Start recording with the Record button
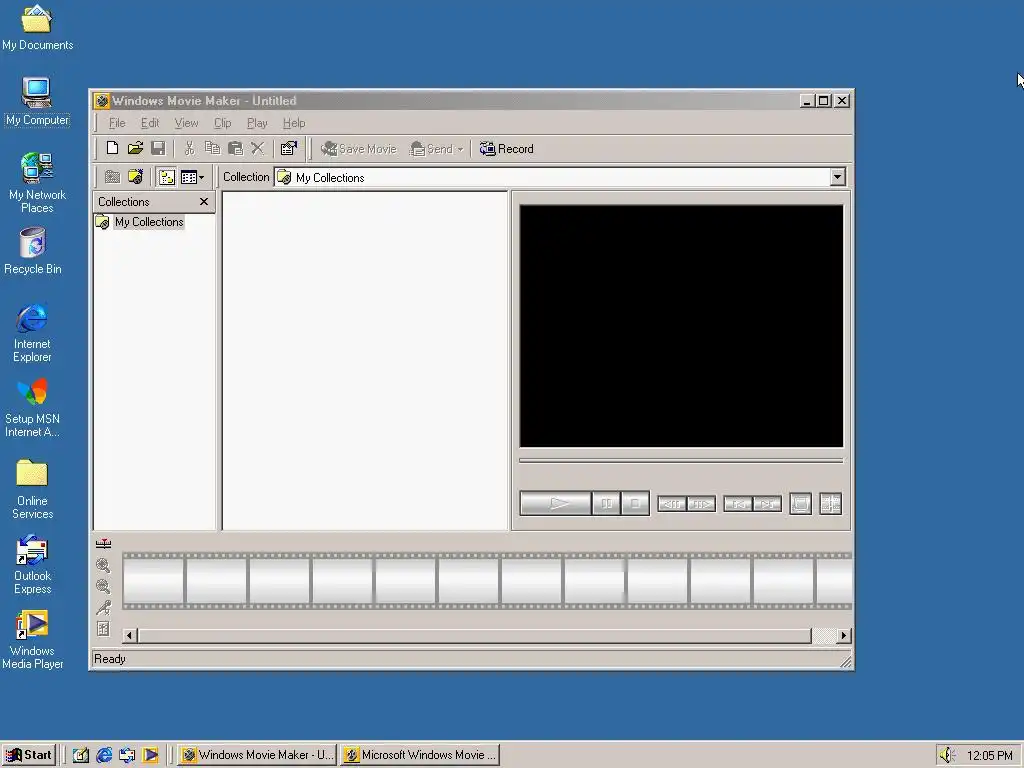 [507, 149]
